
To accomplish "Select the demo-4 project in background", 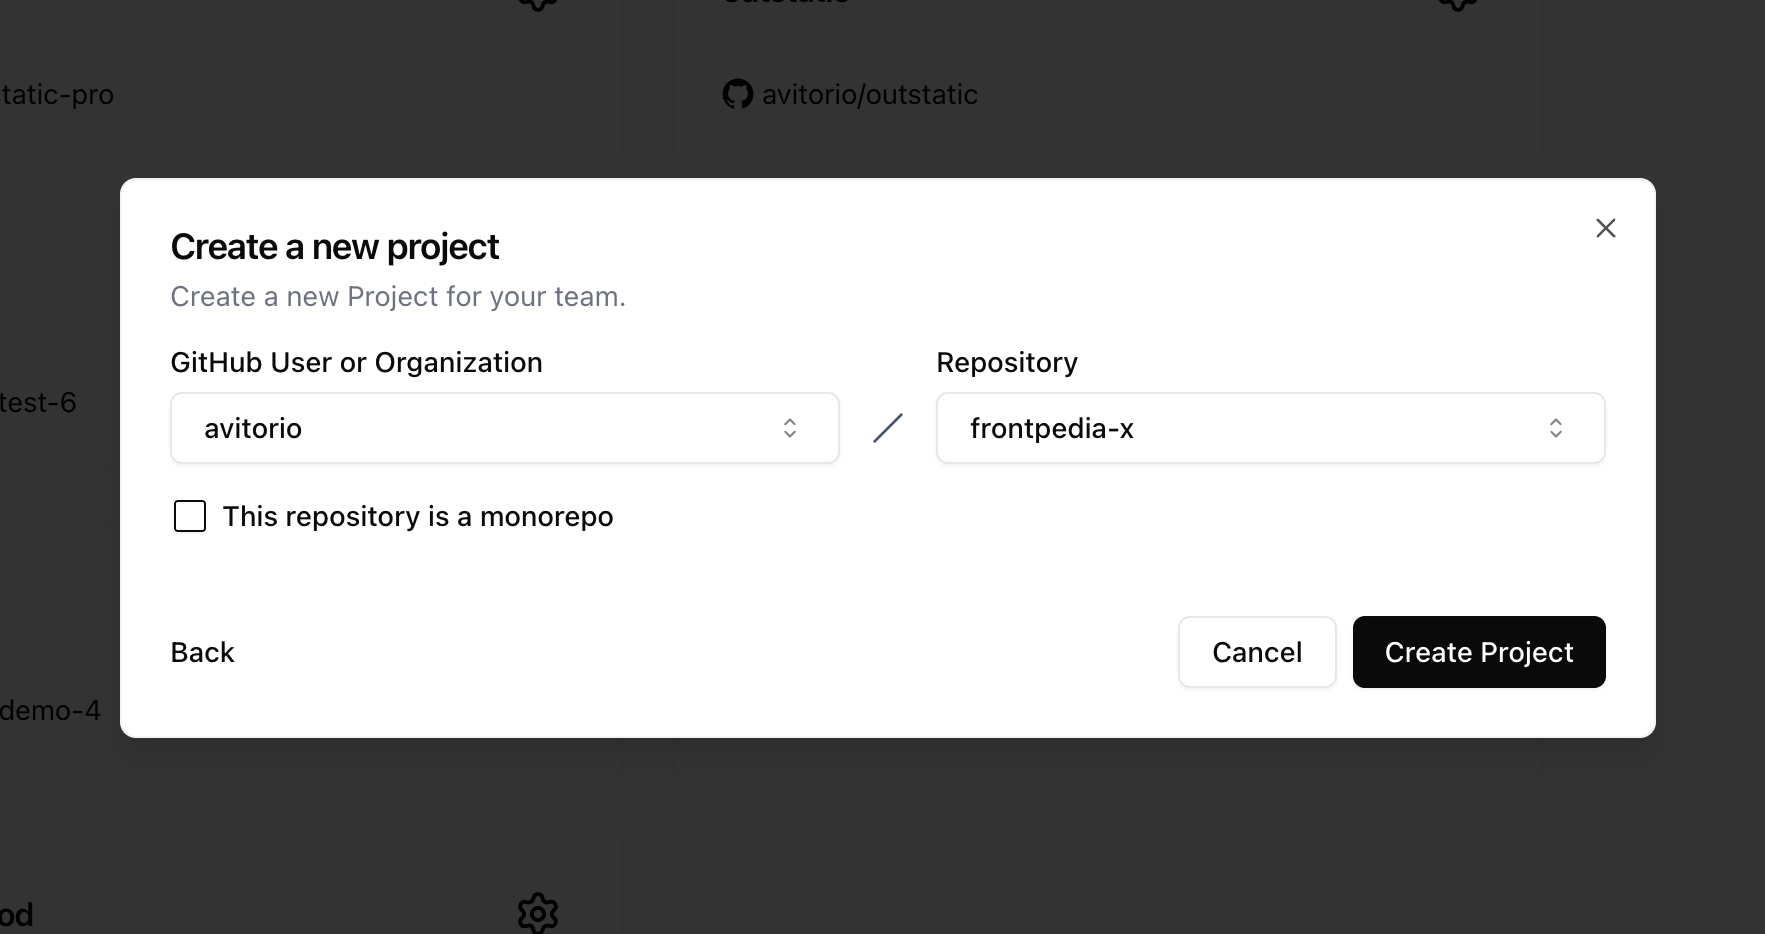I will pos(50,711).
